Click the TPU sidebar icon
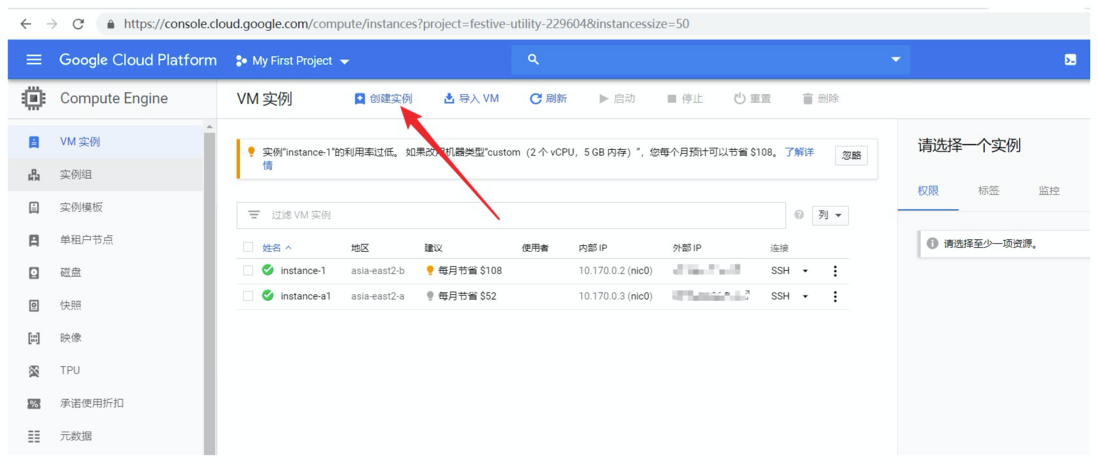Image resolution: width=1098 pixels, height=463 pixels. (x=34, y=371)
